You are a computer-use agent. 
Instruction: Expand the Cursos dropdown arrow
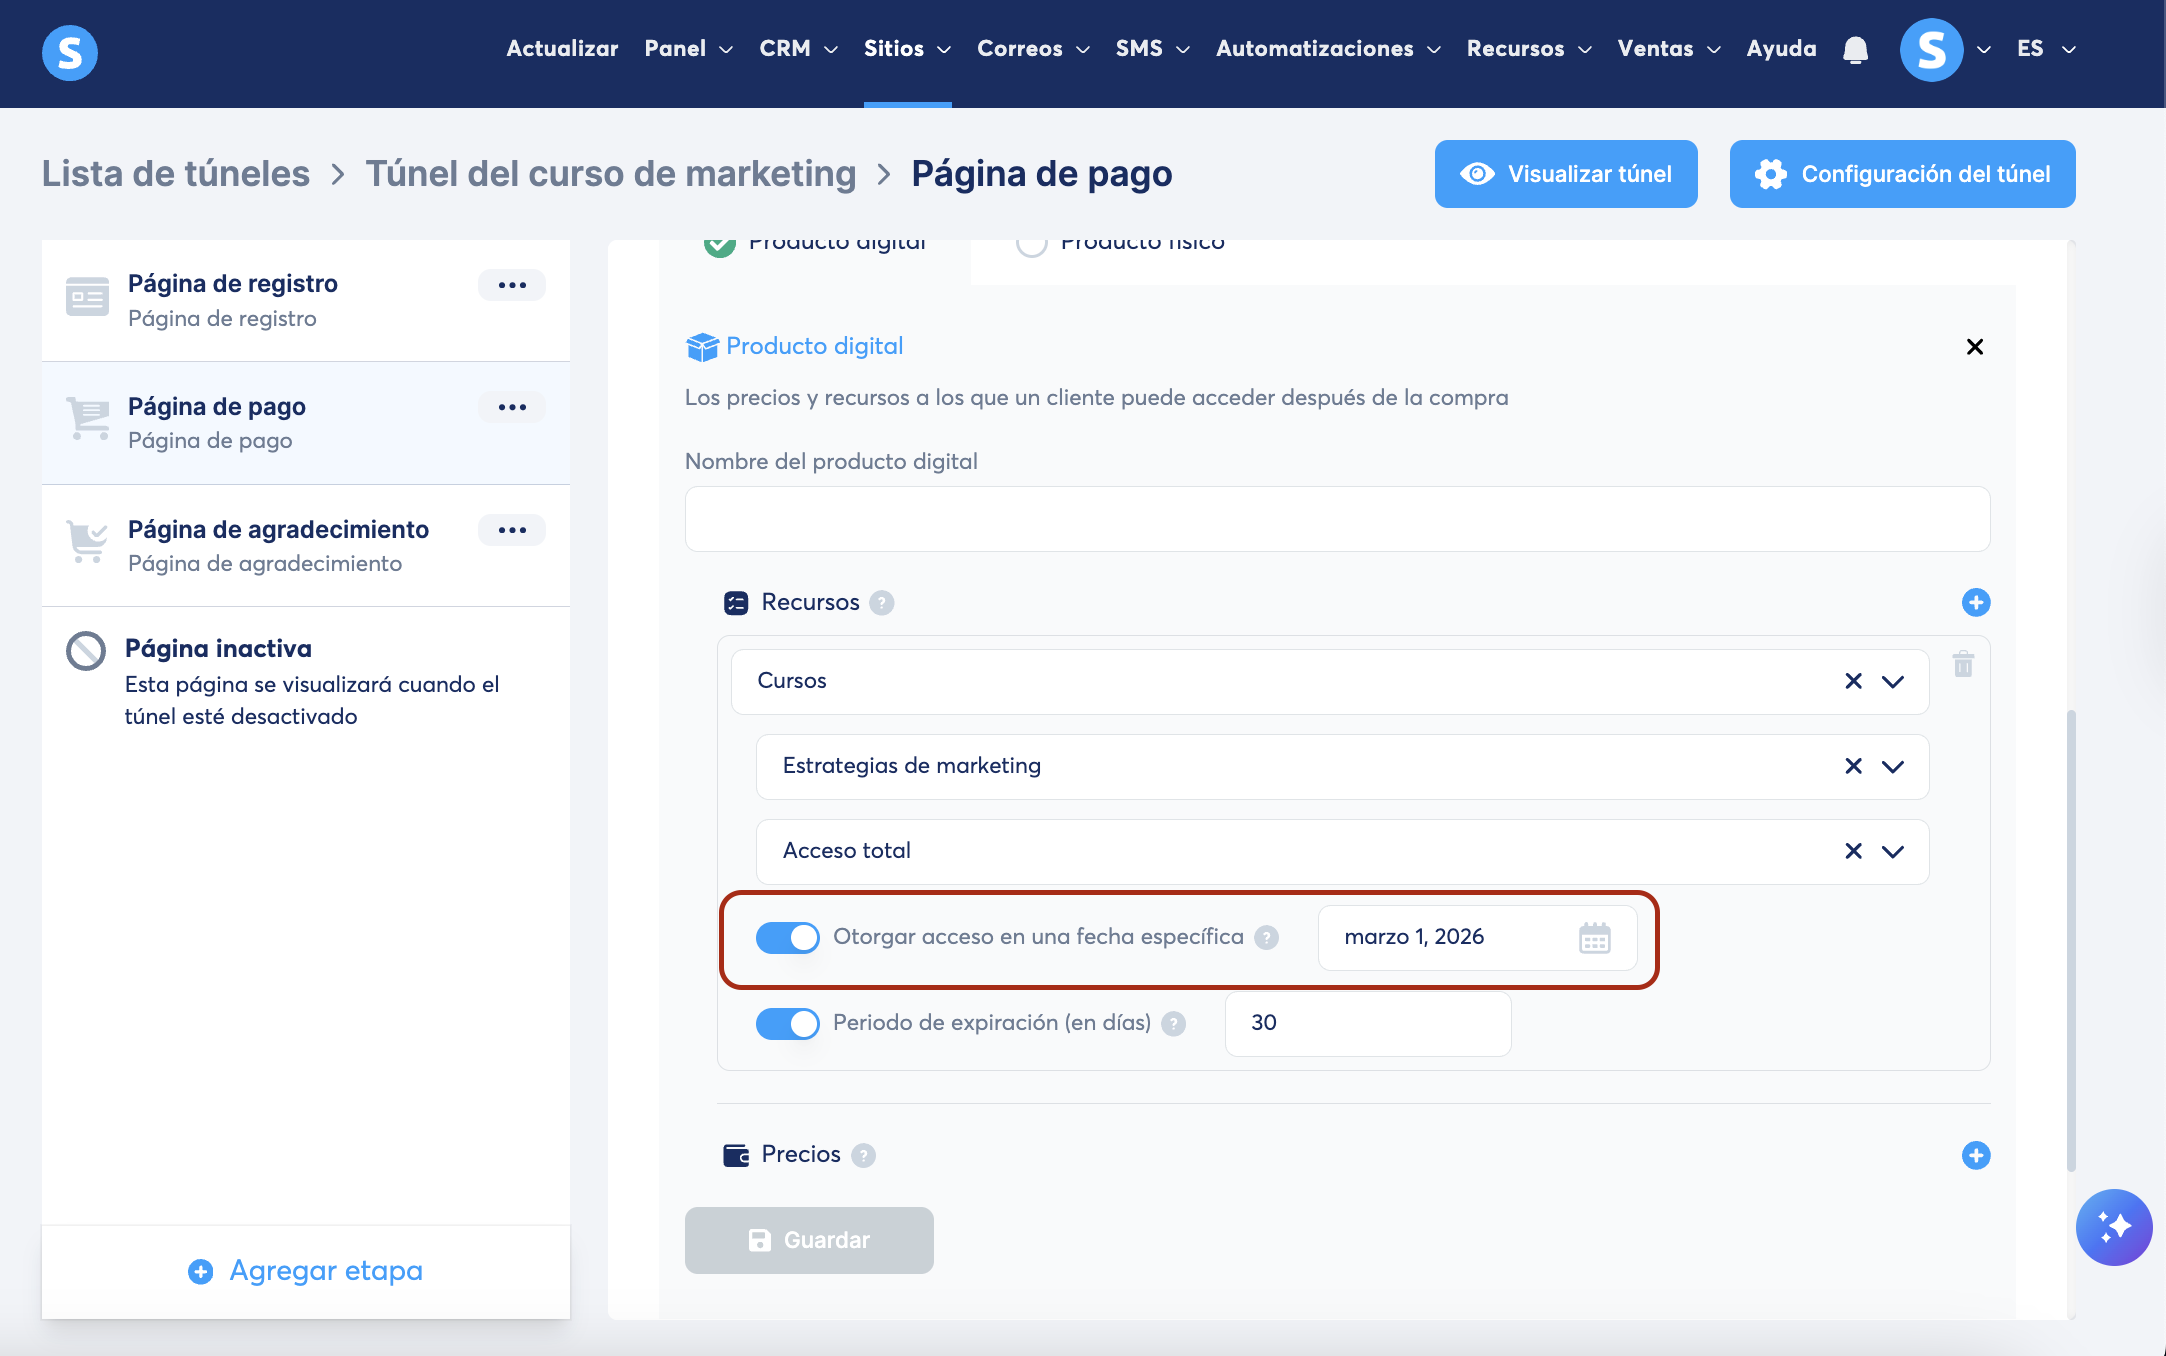[1892, 682]
